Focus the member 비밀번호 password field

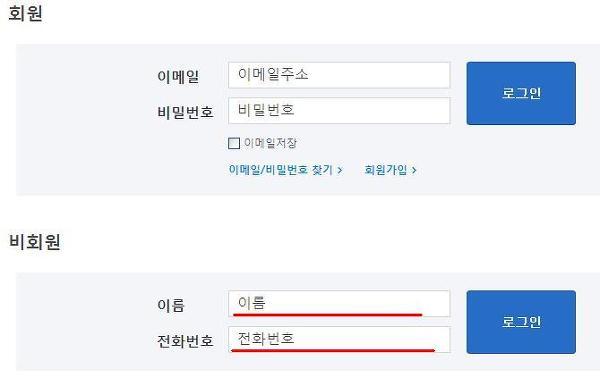(x=339, y=111)
